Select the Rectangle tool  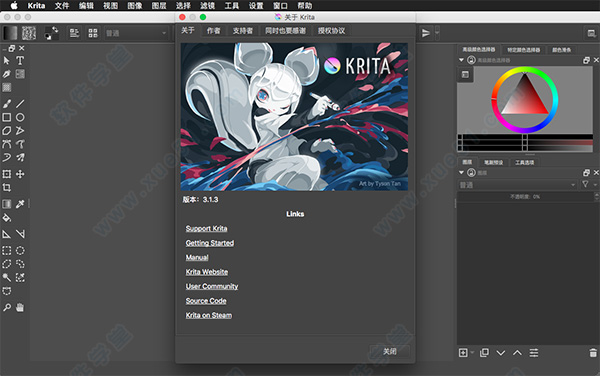[x=7, y=117]
